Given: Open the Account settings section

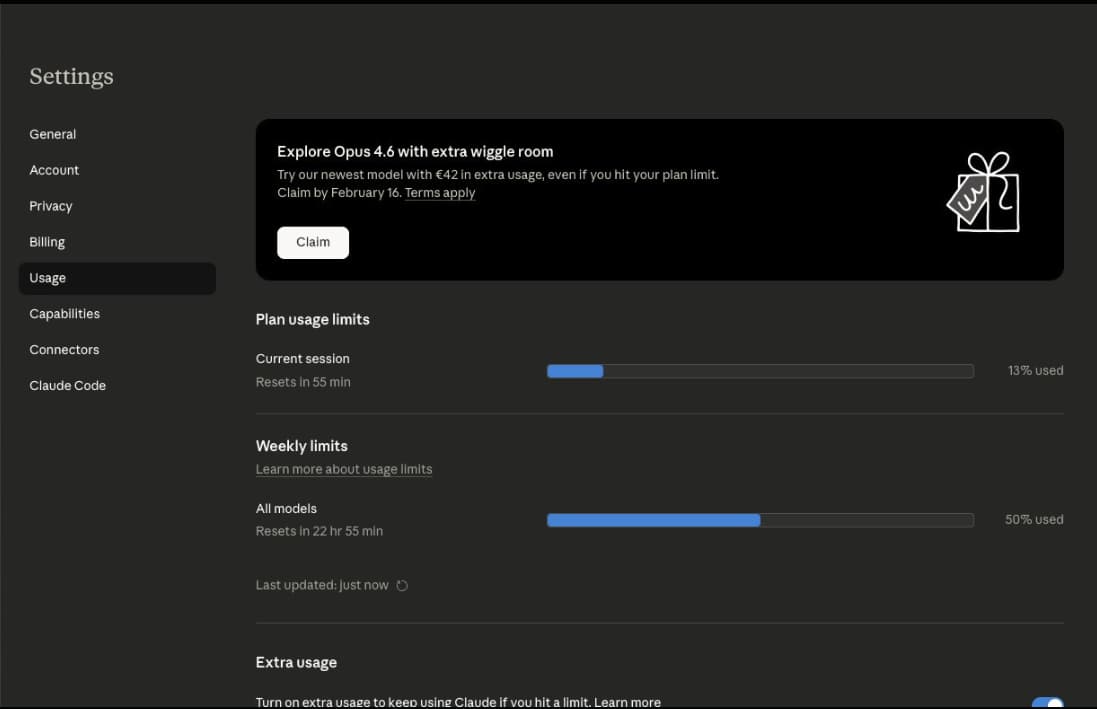Looking at the screenshot, I should click(54, 170).
